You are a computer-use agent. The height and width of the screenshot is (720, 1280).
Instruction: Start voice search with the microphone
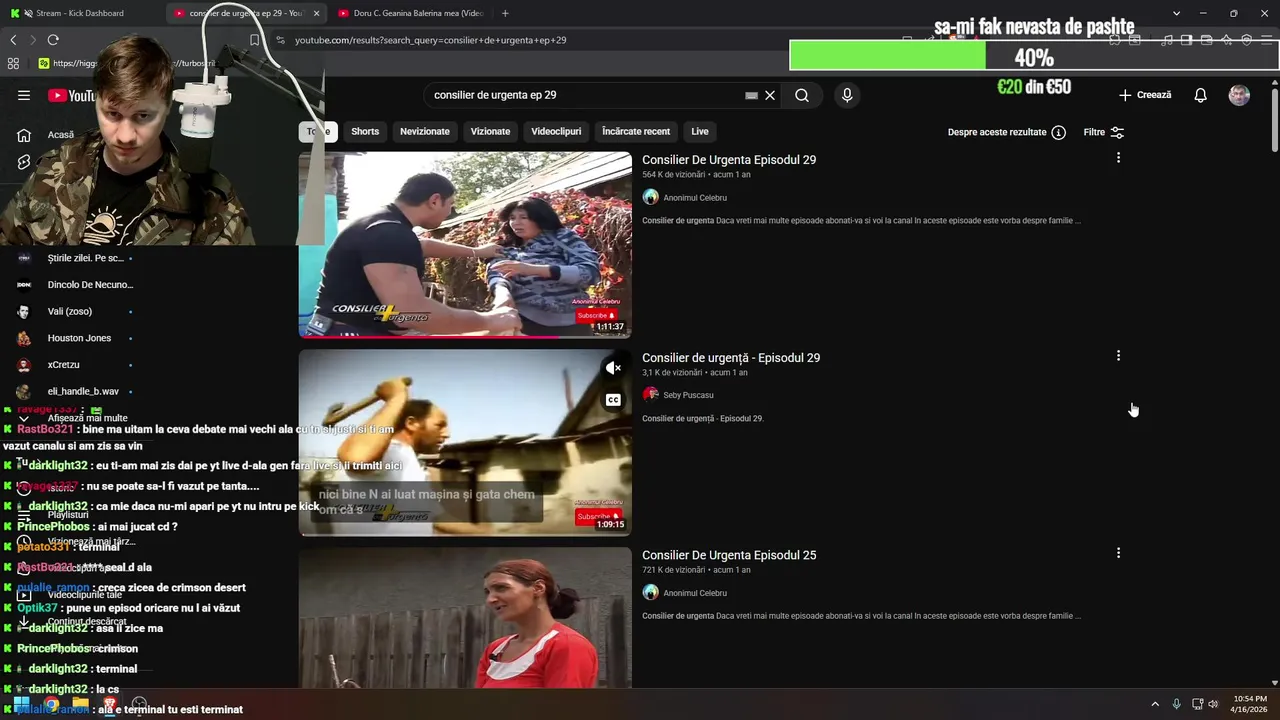pos(847,95)
